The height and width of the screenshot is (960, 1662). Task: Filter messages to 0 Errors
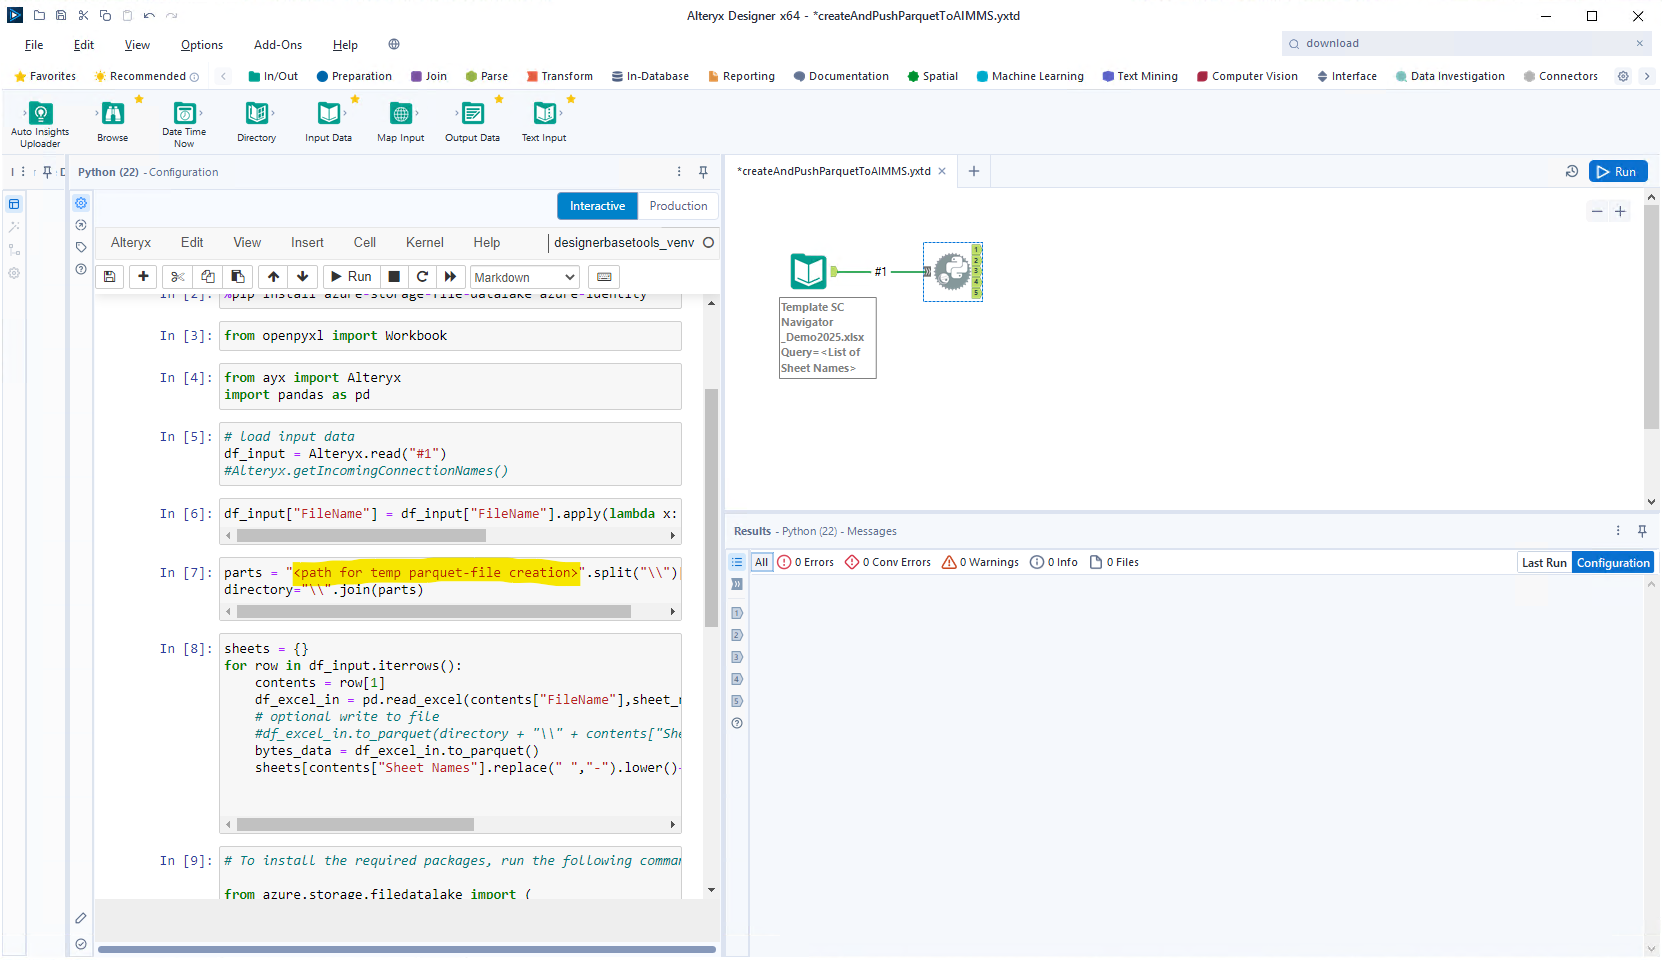click(806, 562)
